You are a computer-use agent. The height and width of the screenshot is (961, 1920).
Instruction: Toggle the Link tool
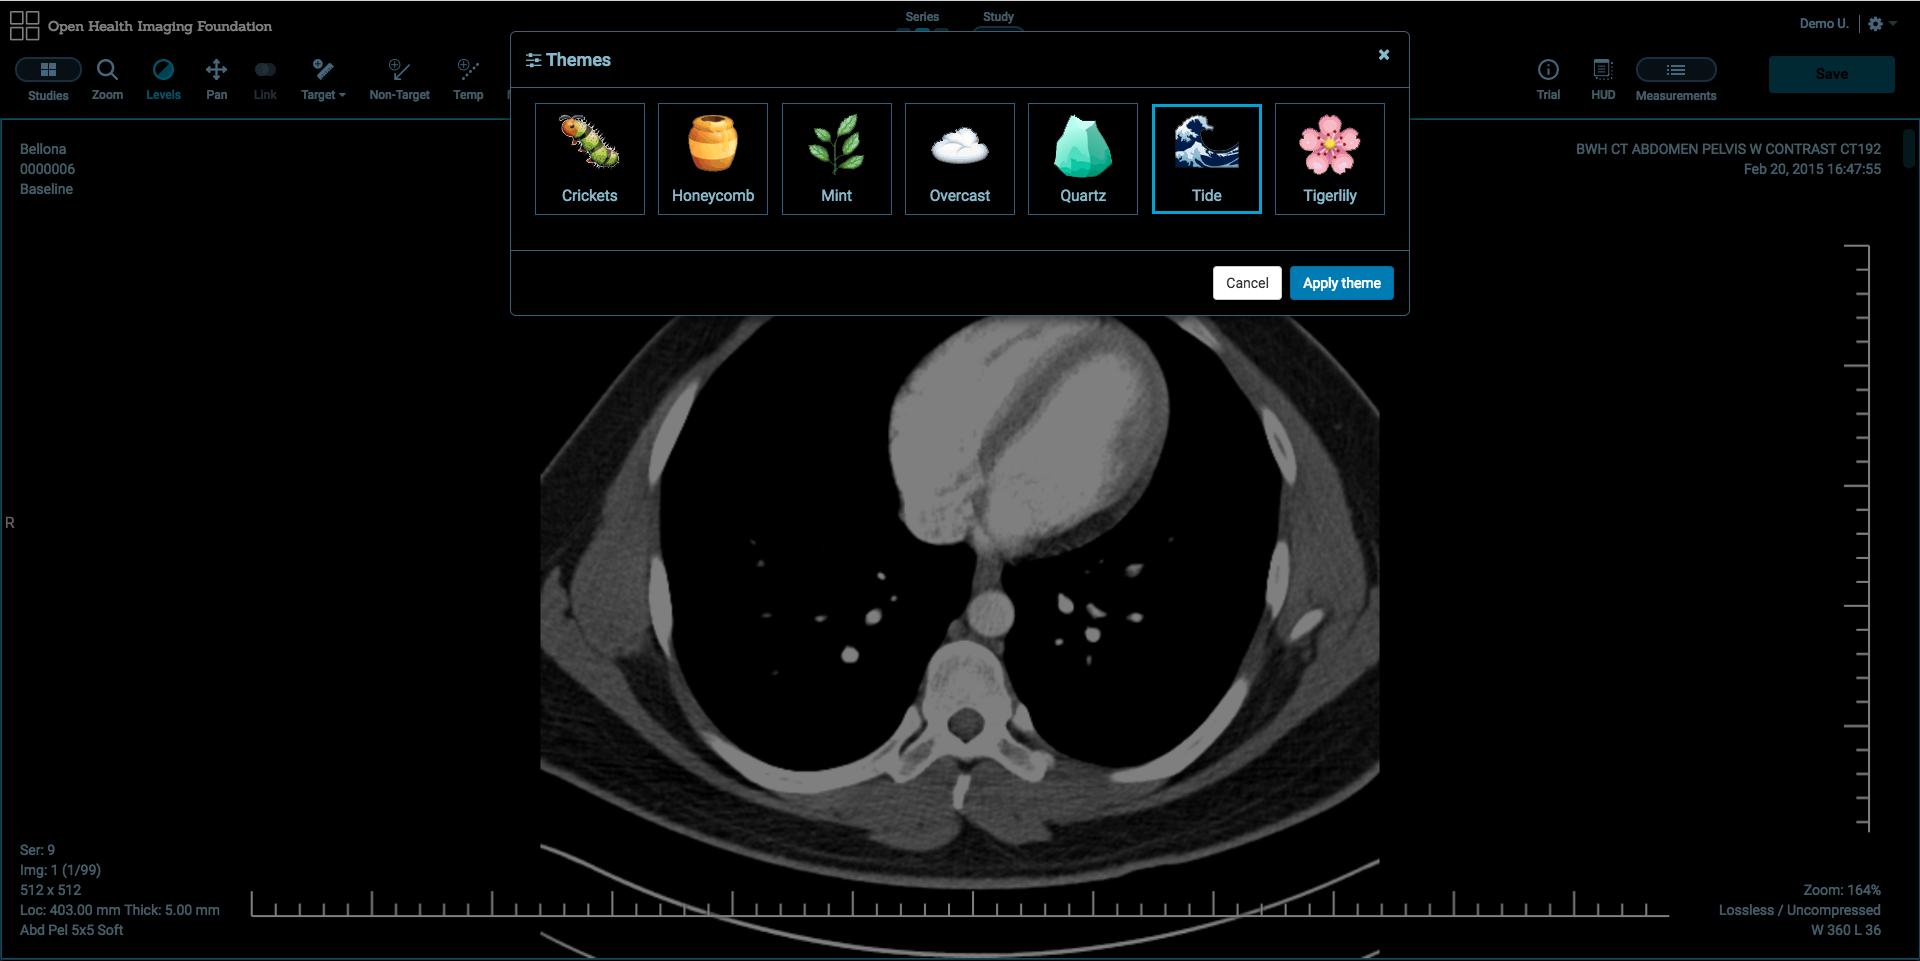click(x=265, y=79)
